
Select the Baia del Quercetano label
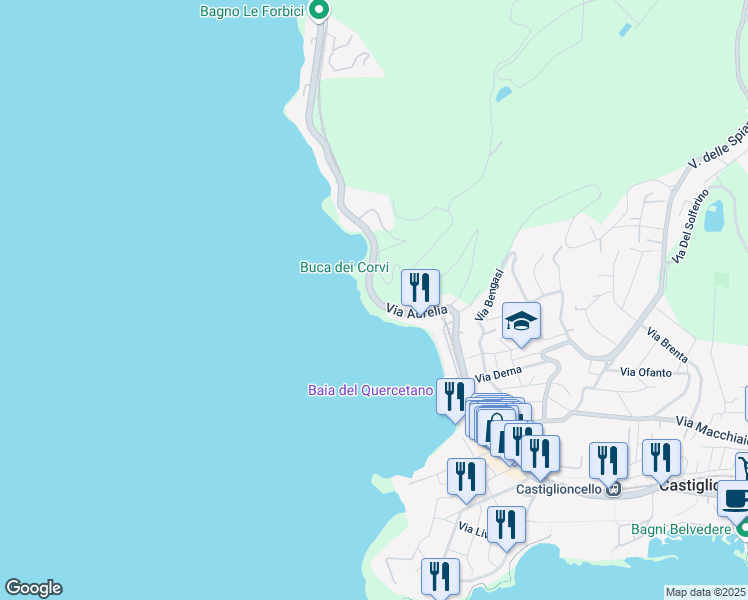point(371,390)
